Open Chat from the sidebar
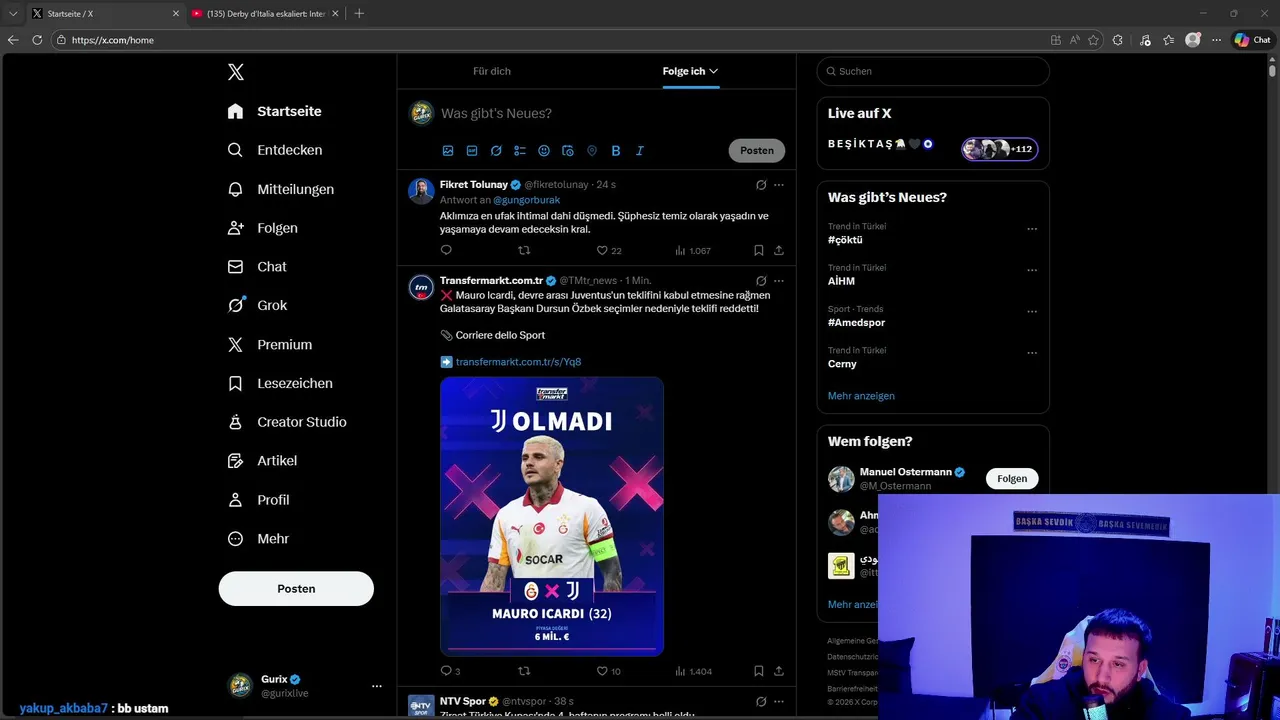 (x=257, y=267)
